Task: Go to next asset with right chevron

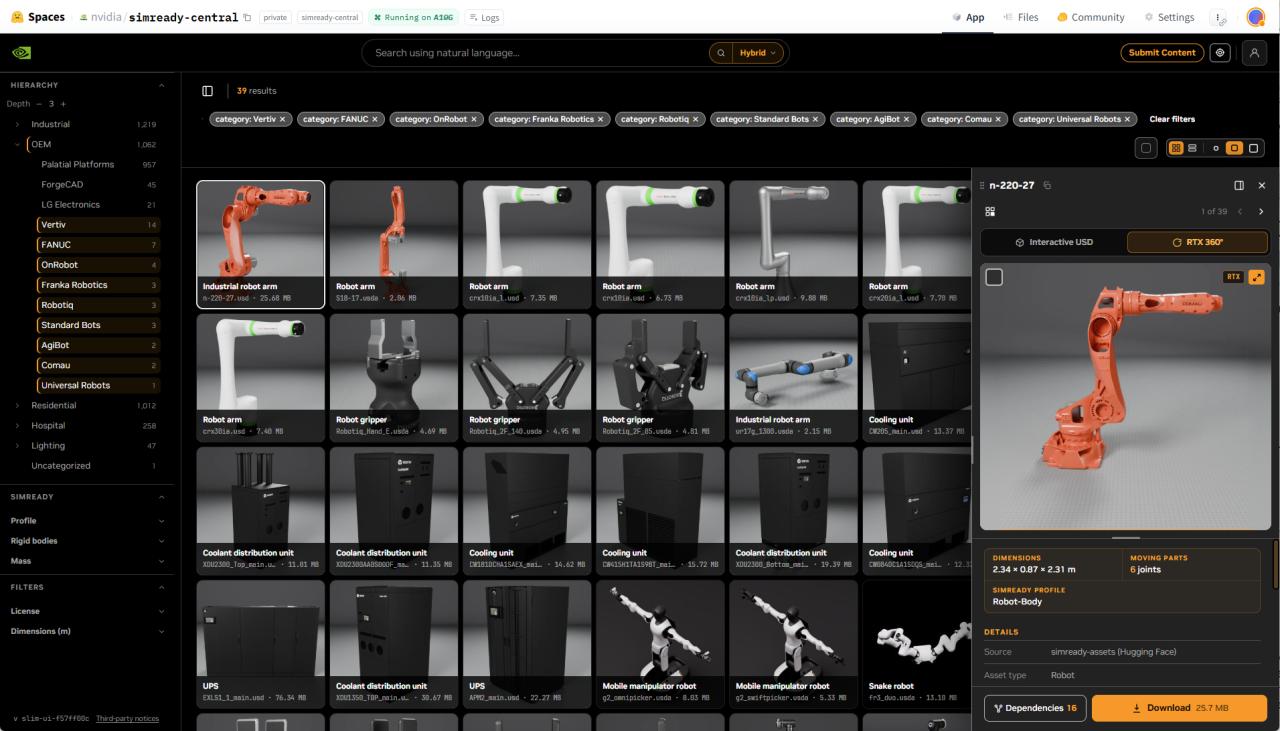Action: click(x=1261, y=212)
